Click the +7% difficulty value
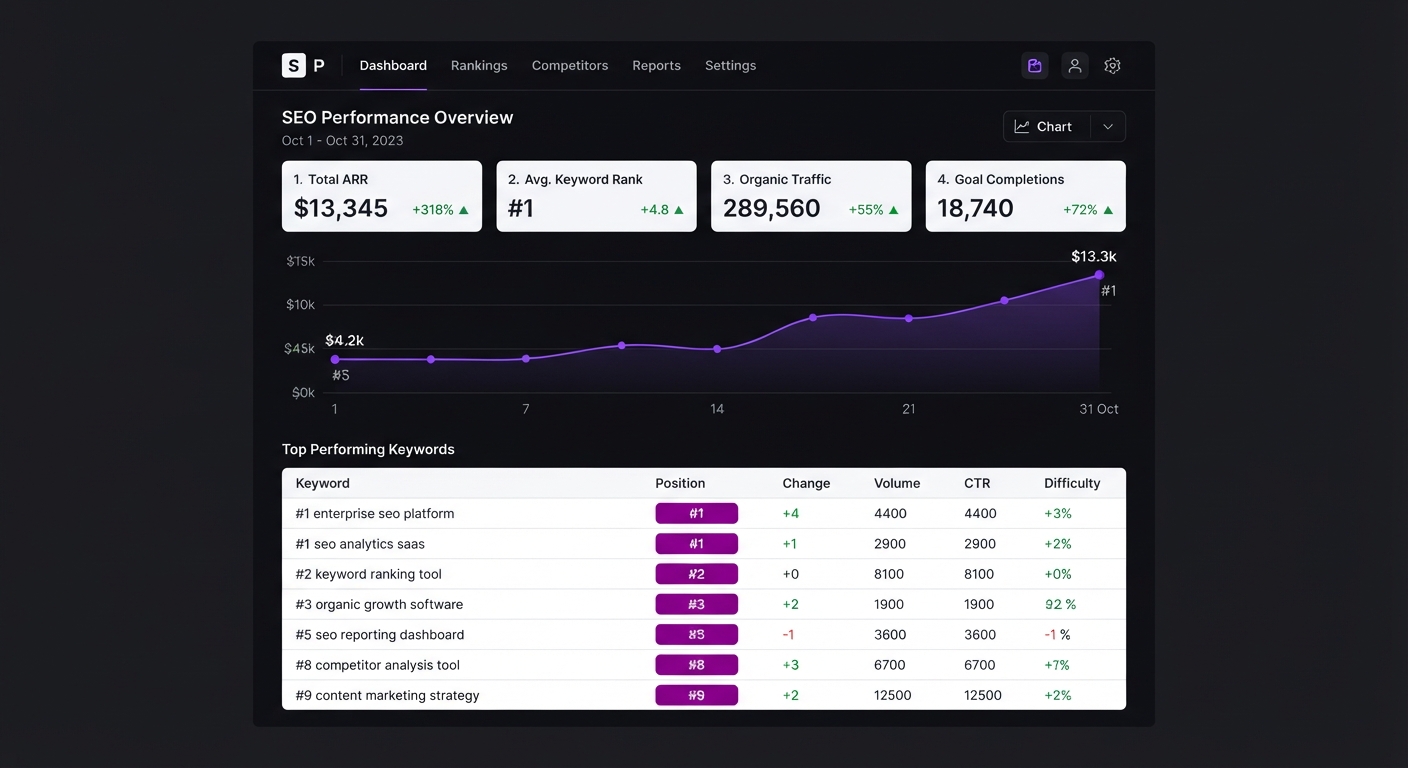This screenshot has height=768, width=1408. click(1057, 665)
